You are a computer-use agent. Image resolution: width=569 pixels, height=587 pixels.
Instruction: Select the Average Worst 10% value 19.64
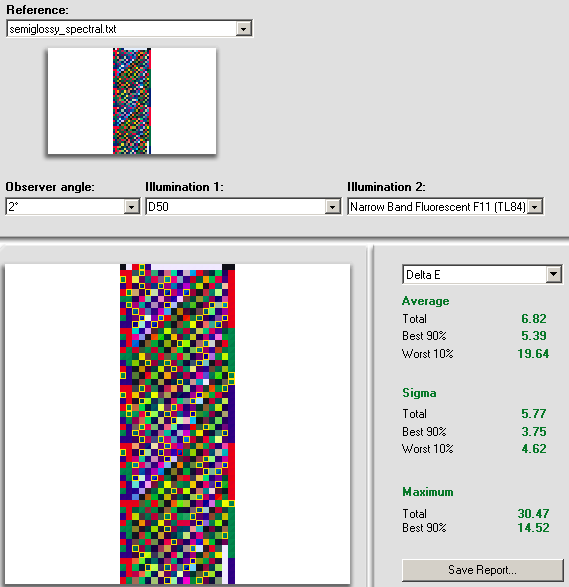click(533, 354)
